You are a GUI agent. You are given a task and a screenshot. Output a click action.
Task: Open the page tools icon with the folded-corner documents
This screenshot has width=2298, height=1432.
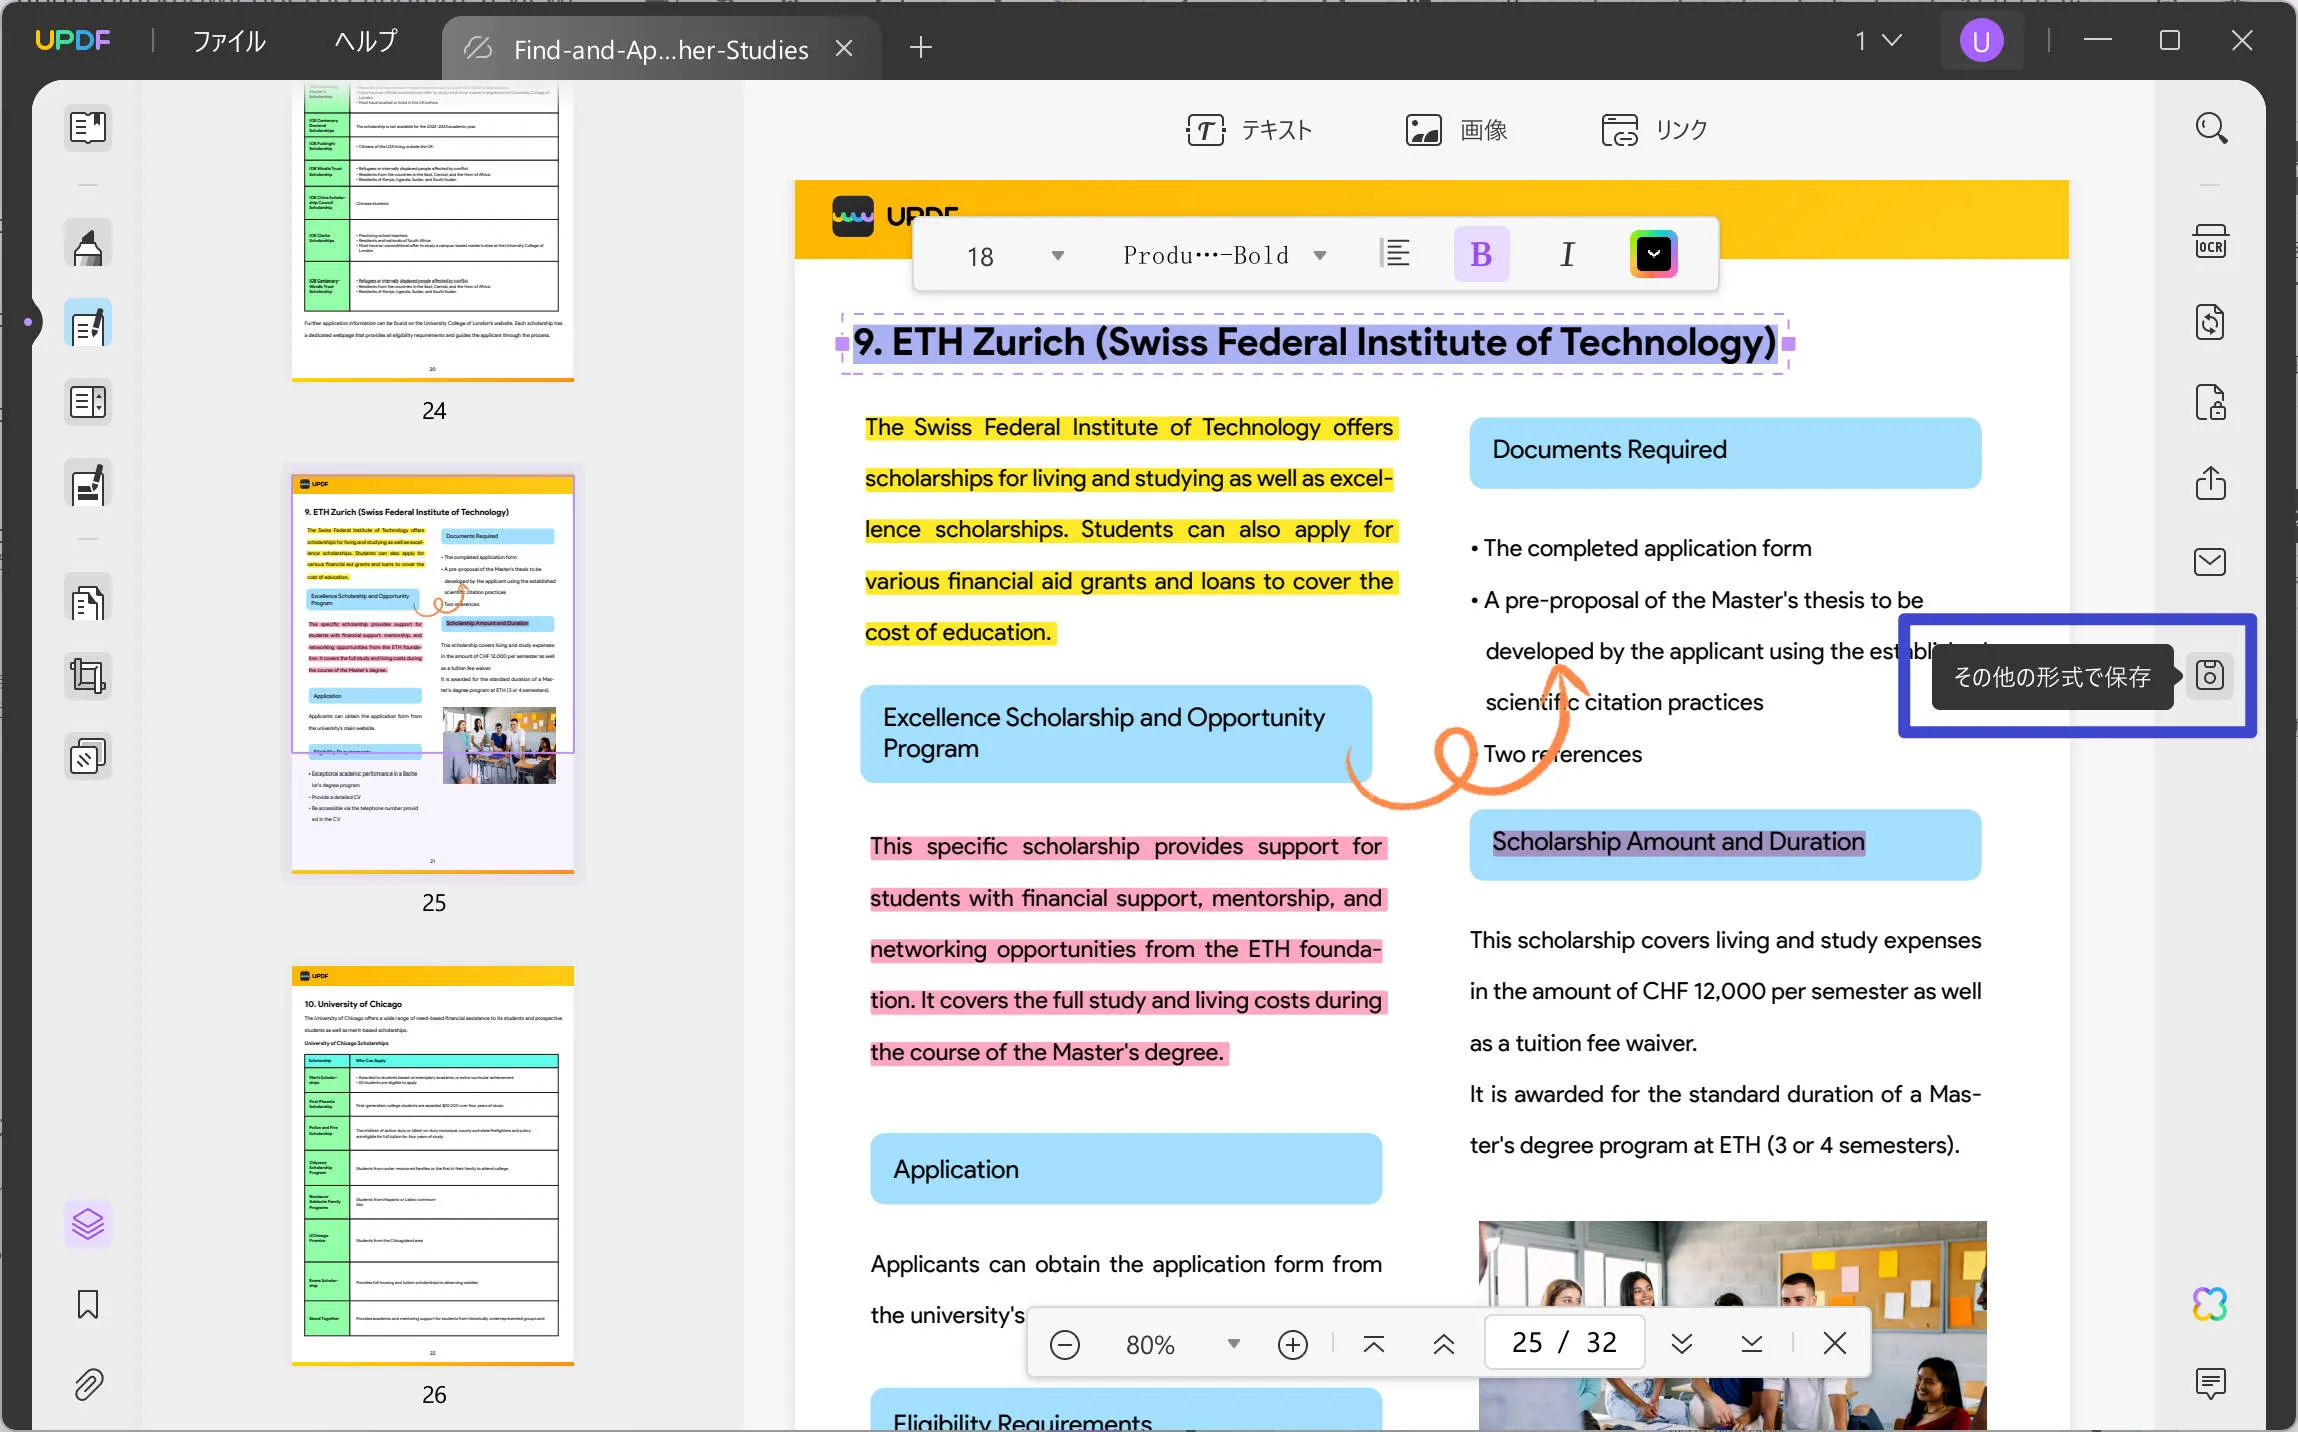click(88, 600)
